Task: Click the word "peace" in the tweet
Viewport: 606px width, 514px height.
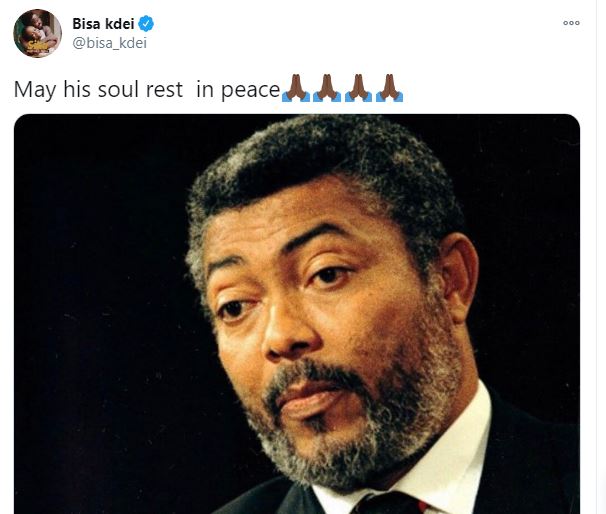Action: coord(250,90)
